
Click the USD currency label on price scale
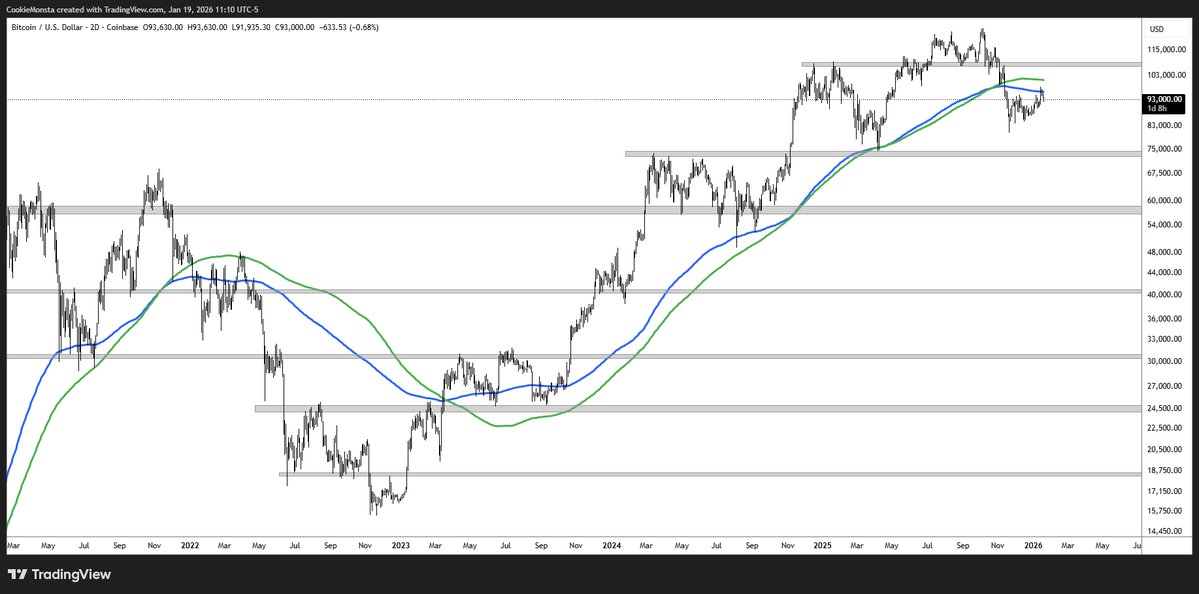(1157, 28)
